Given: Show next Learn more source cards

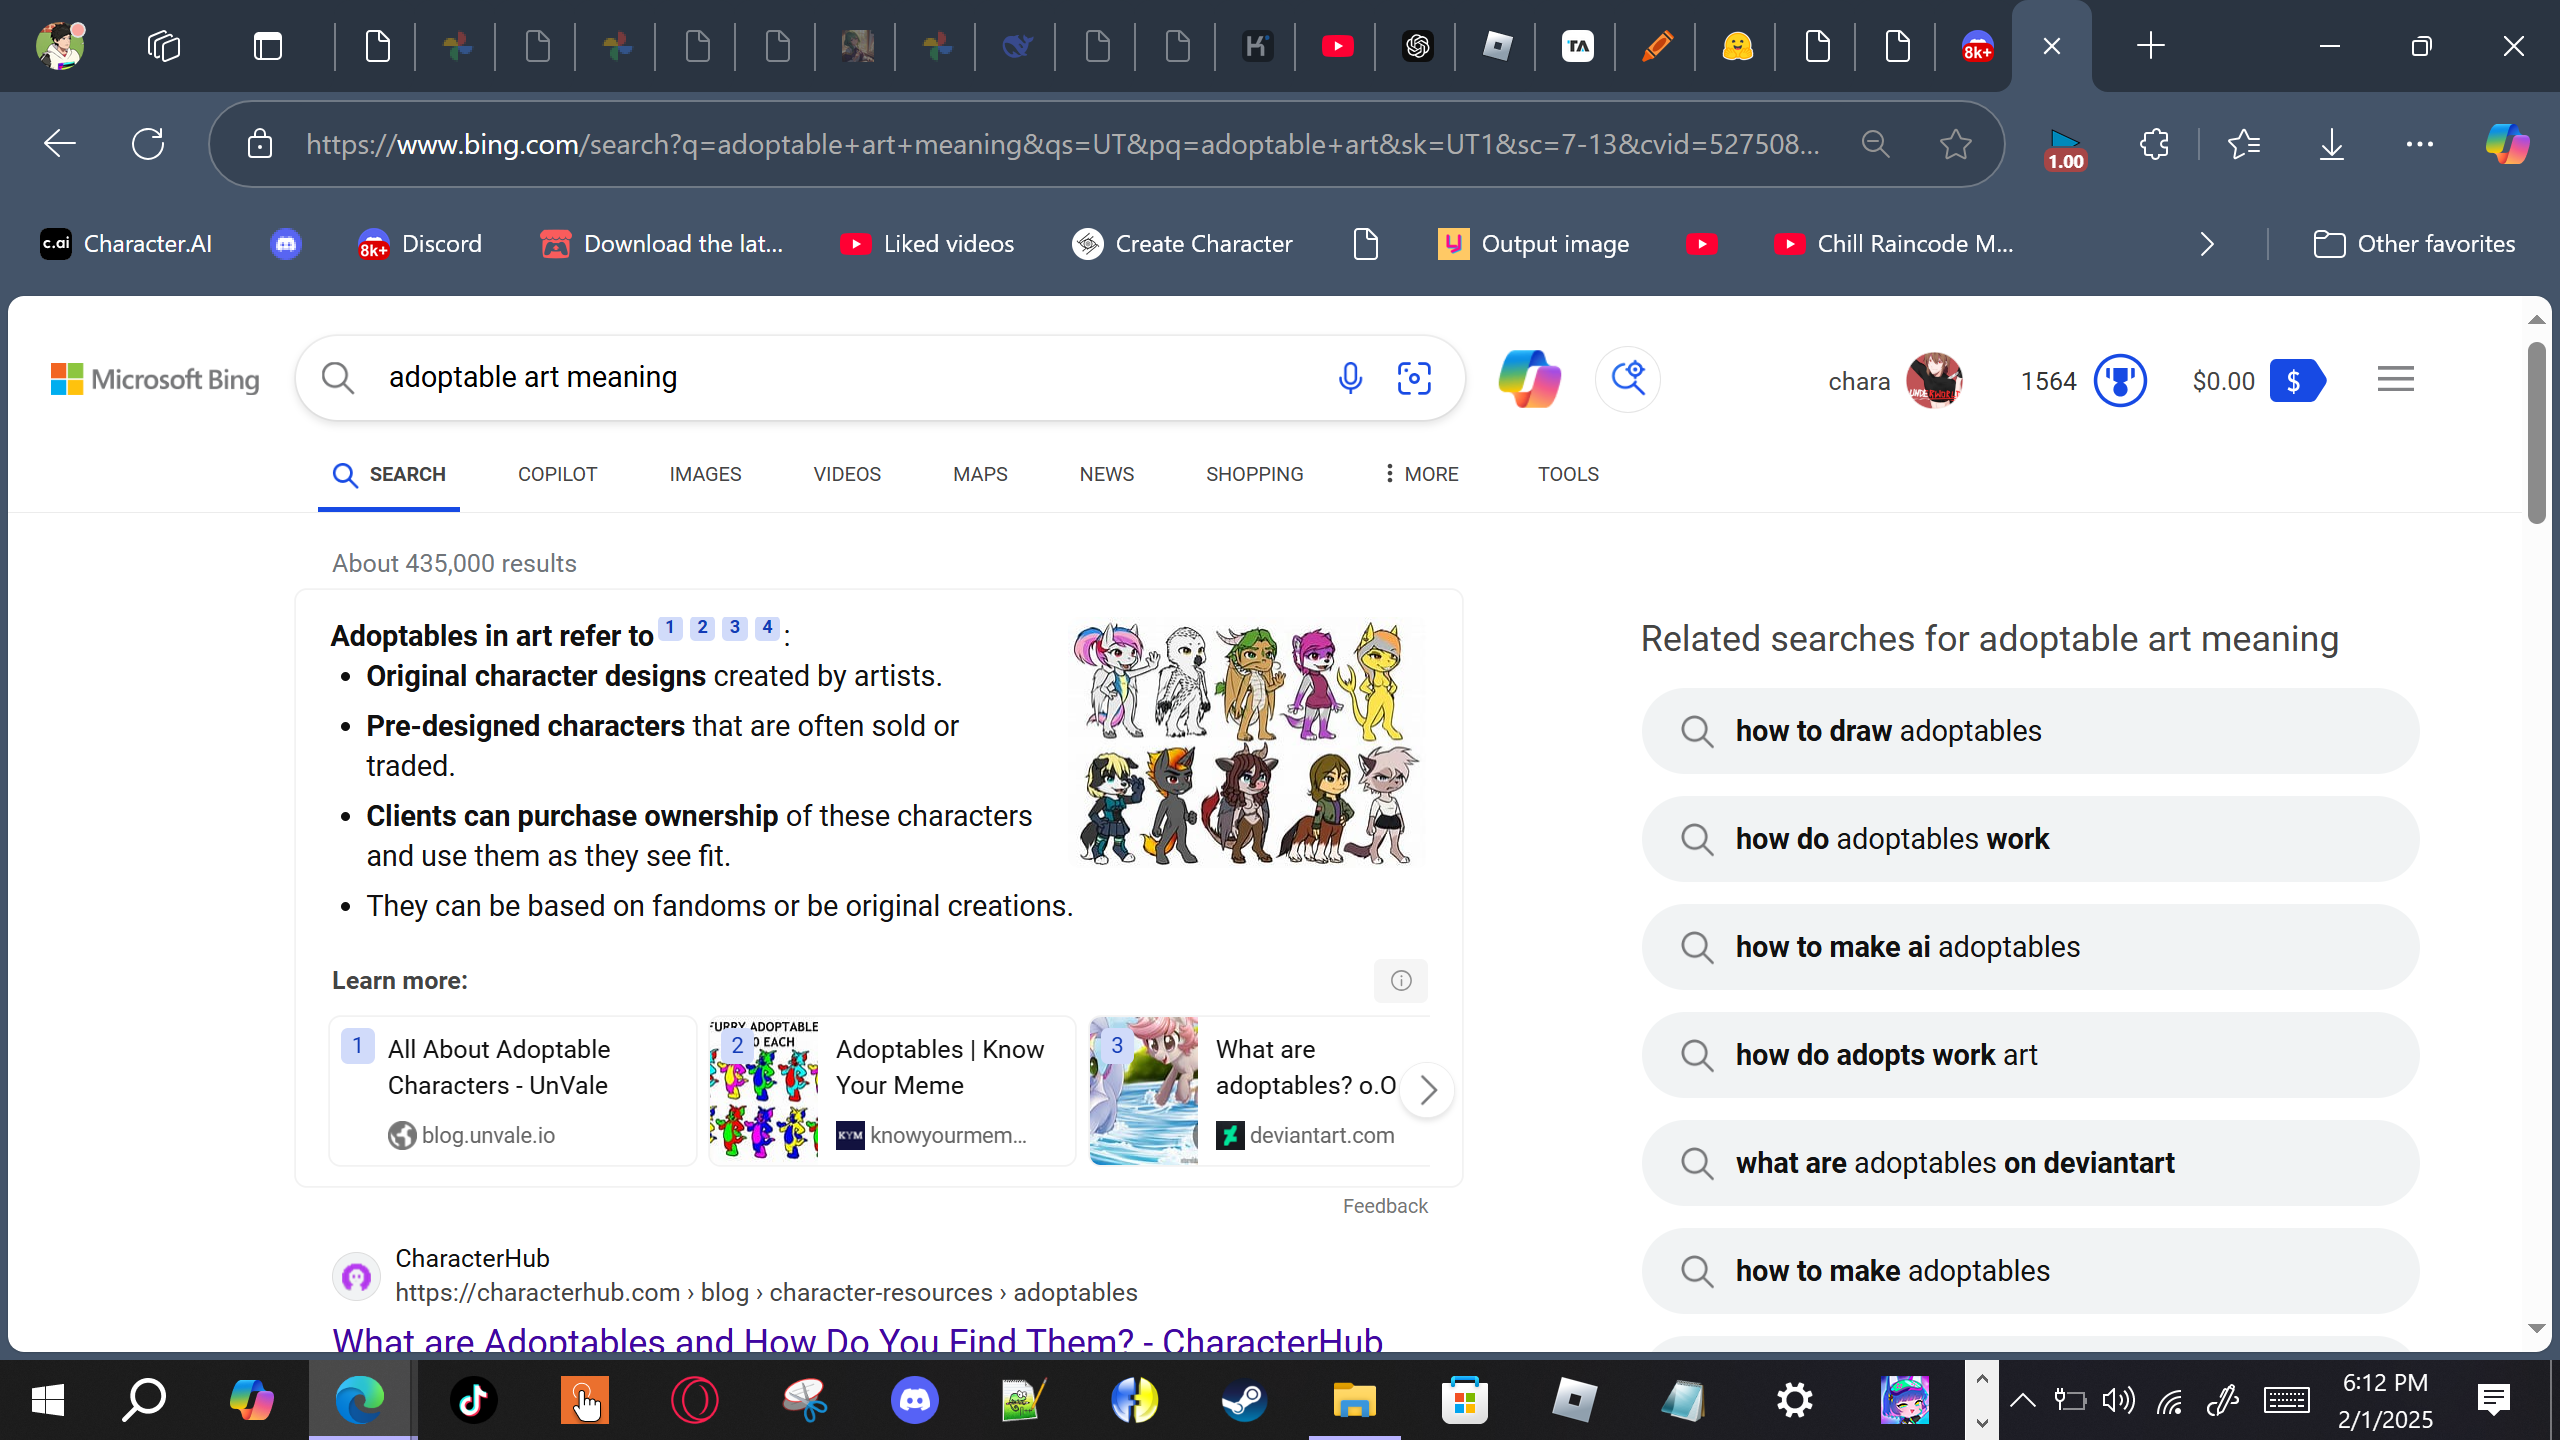Looking at the screenshot, I should coord(1427,1090).
